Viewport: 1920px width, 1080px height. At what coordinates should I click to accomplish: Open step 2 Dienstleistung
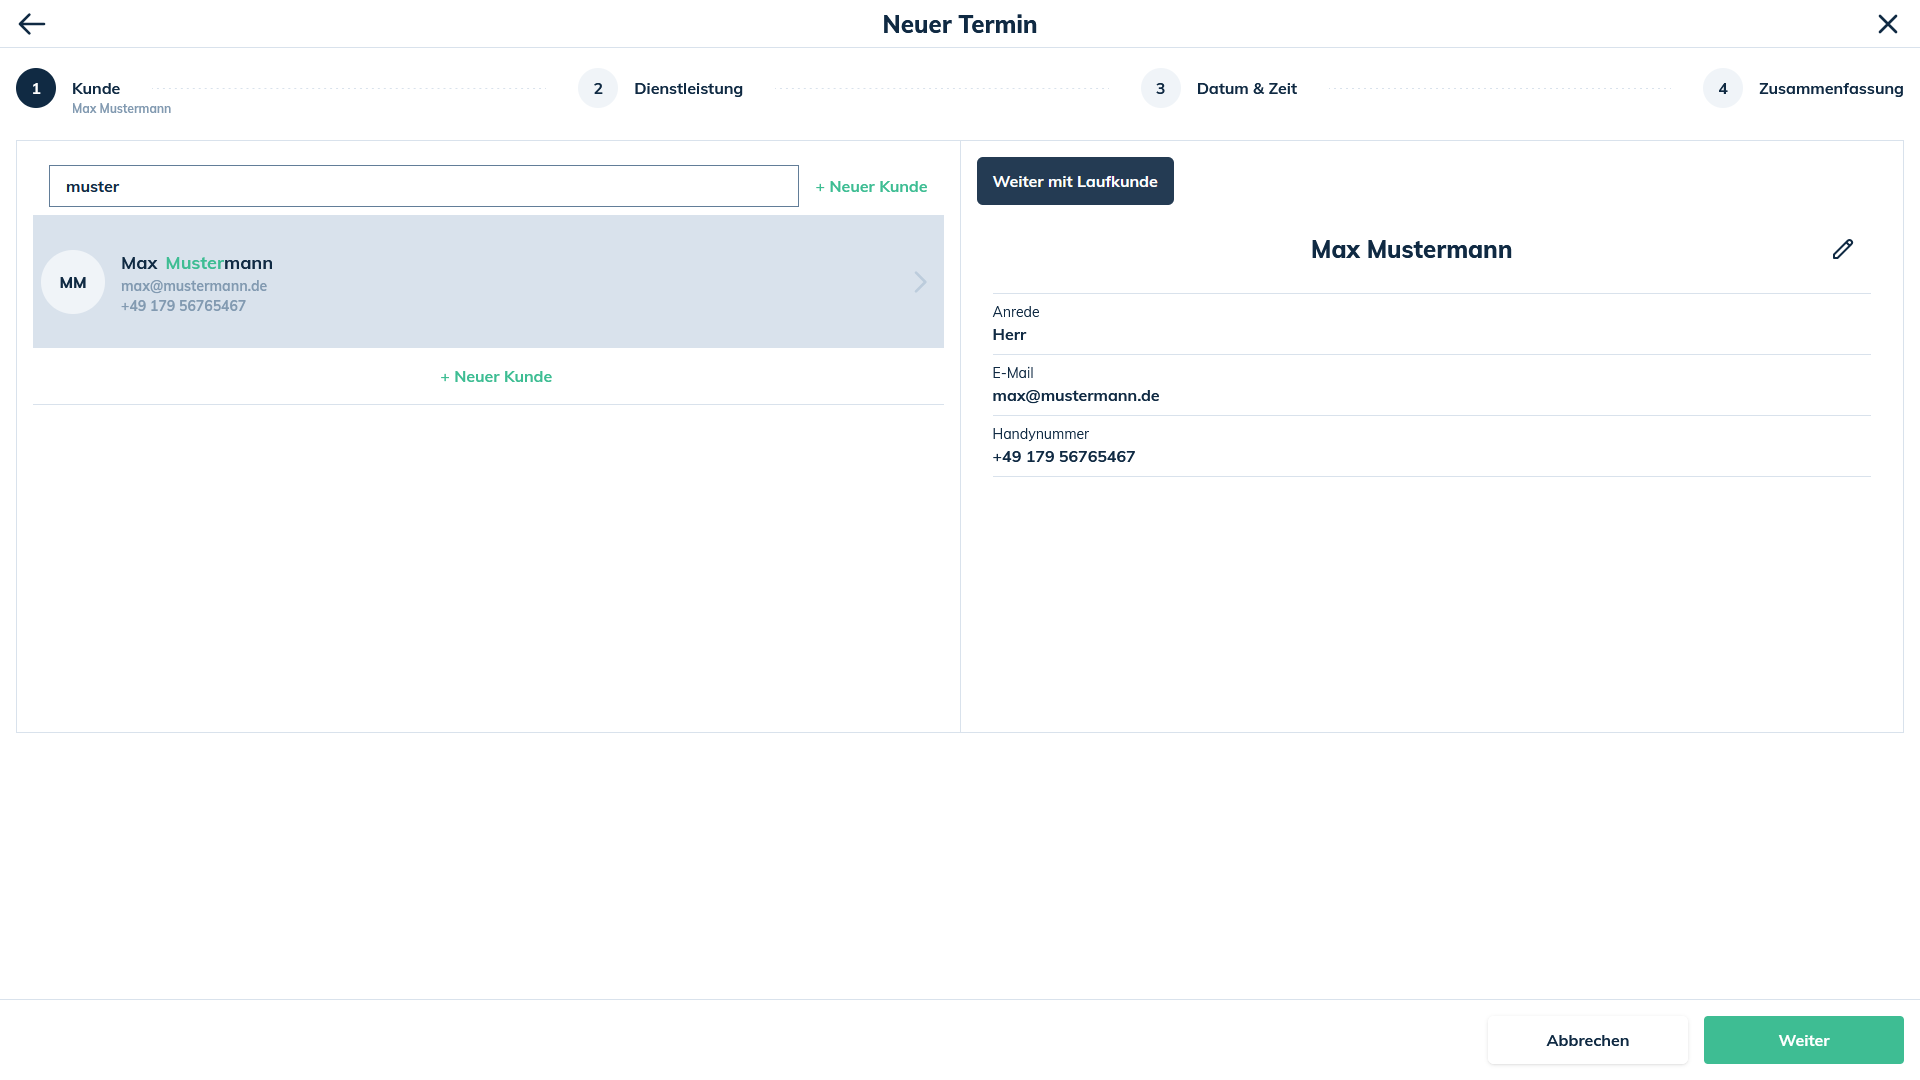688,88
